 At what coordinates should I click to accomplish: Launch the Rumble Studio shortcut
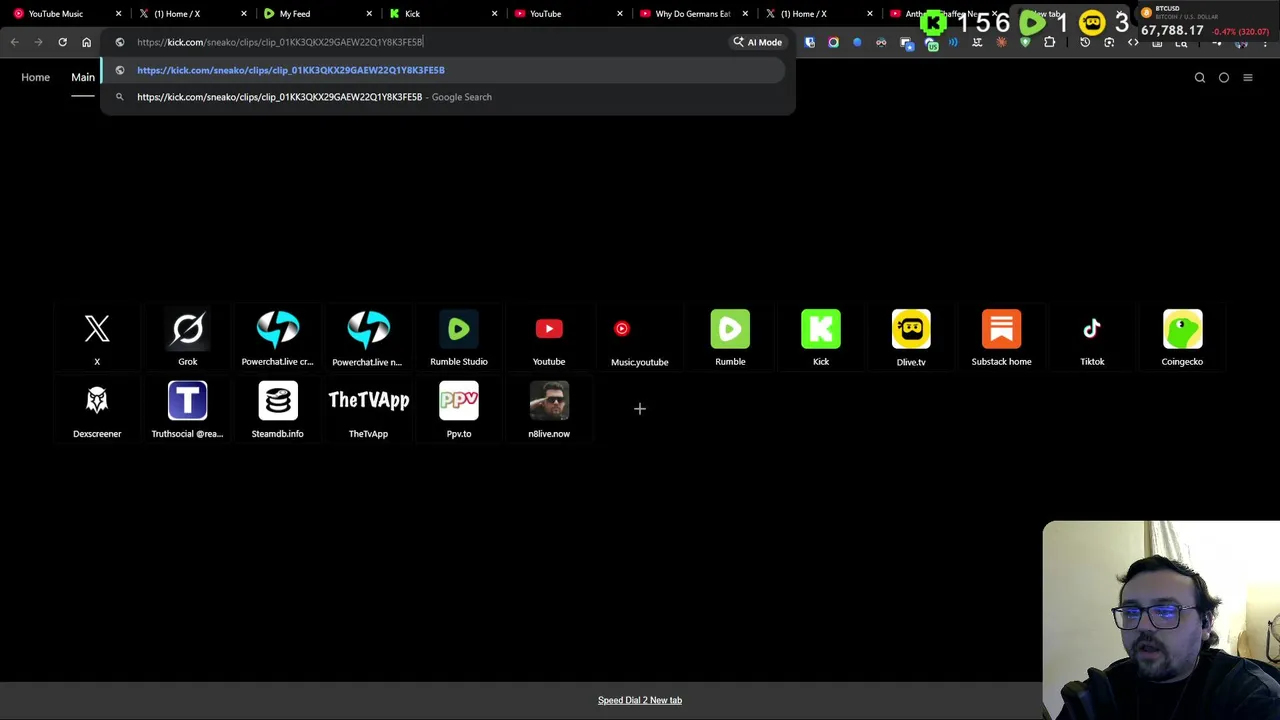pos(459,338)
